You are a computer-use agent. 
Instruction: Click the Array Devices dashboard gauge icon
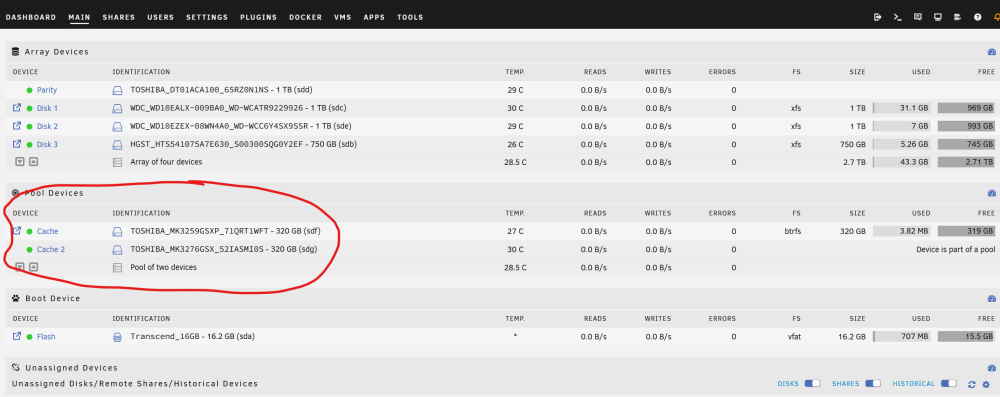[x=991, y=52]
